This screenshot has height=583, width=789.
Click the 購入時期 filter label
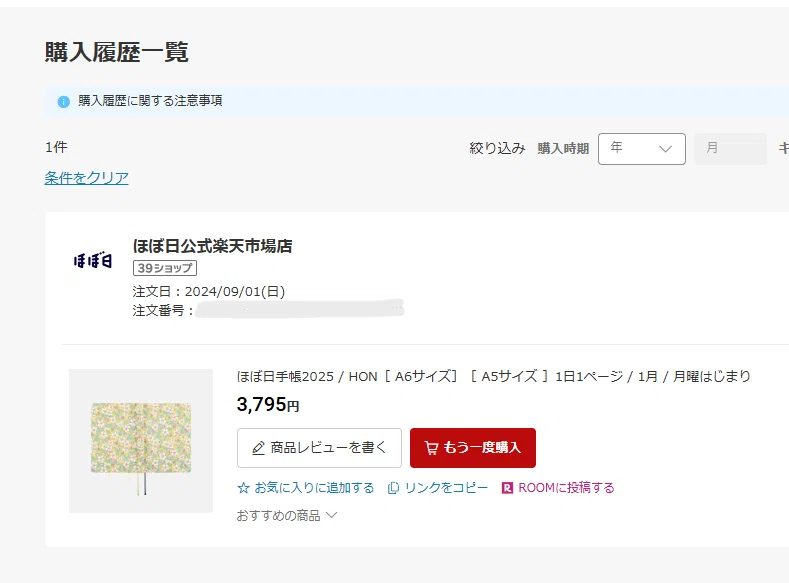[x=563, y=148]
